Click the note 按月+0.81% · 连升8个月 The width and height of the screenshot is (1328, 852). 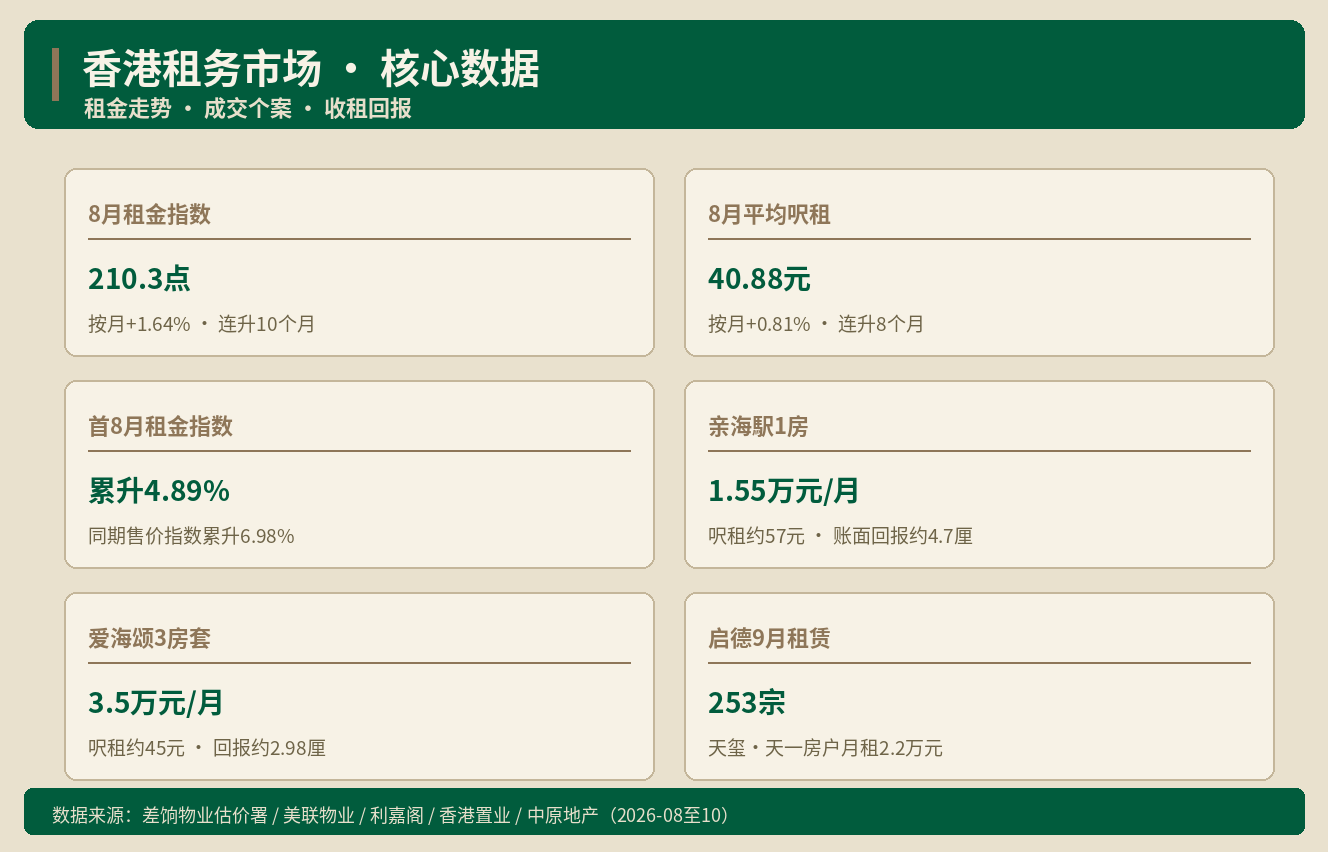click(x=816, y=324)
